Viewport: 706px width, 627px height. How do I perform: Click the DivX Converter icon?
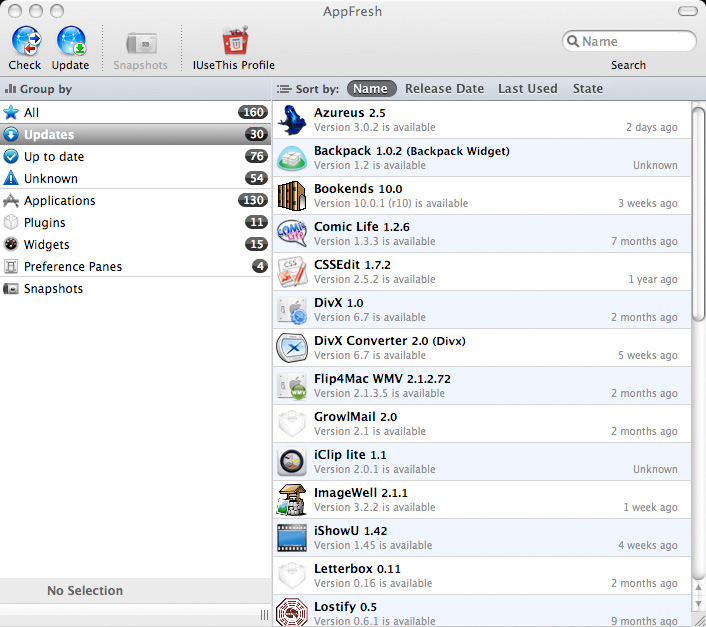292,347
